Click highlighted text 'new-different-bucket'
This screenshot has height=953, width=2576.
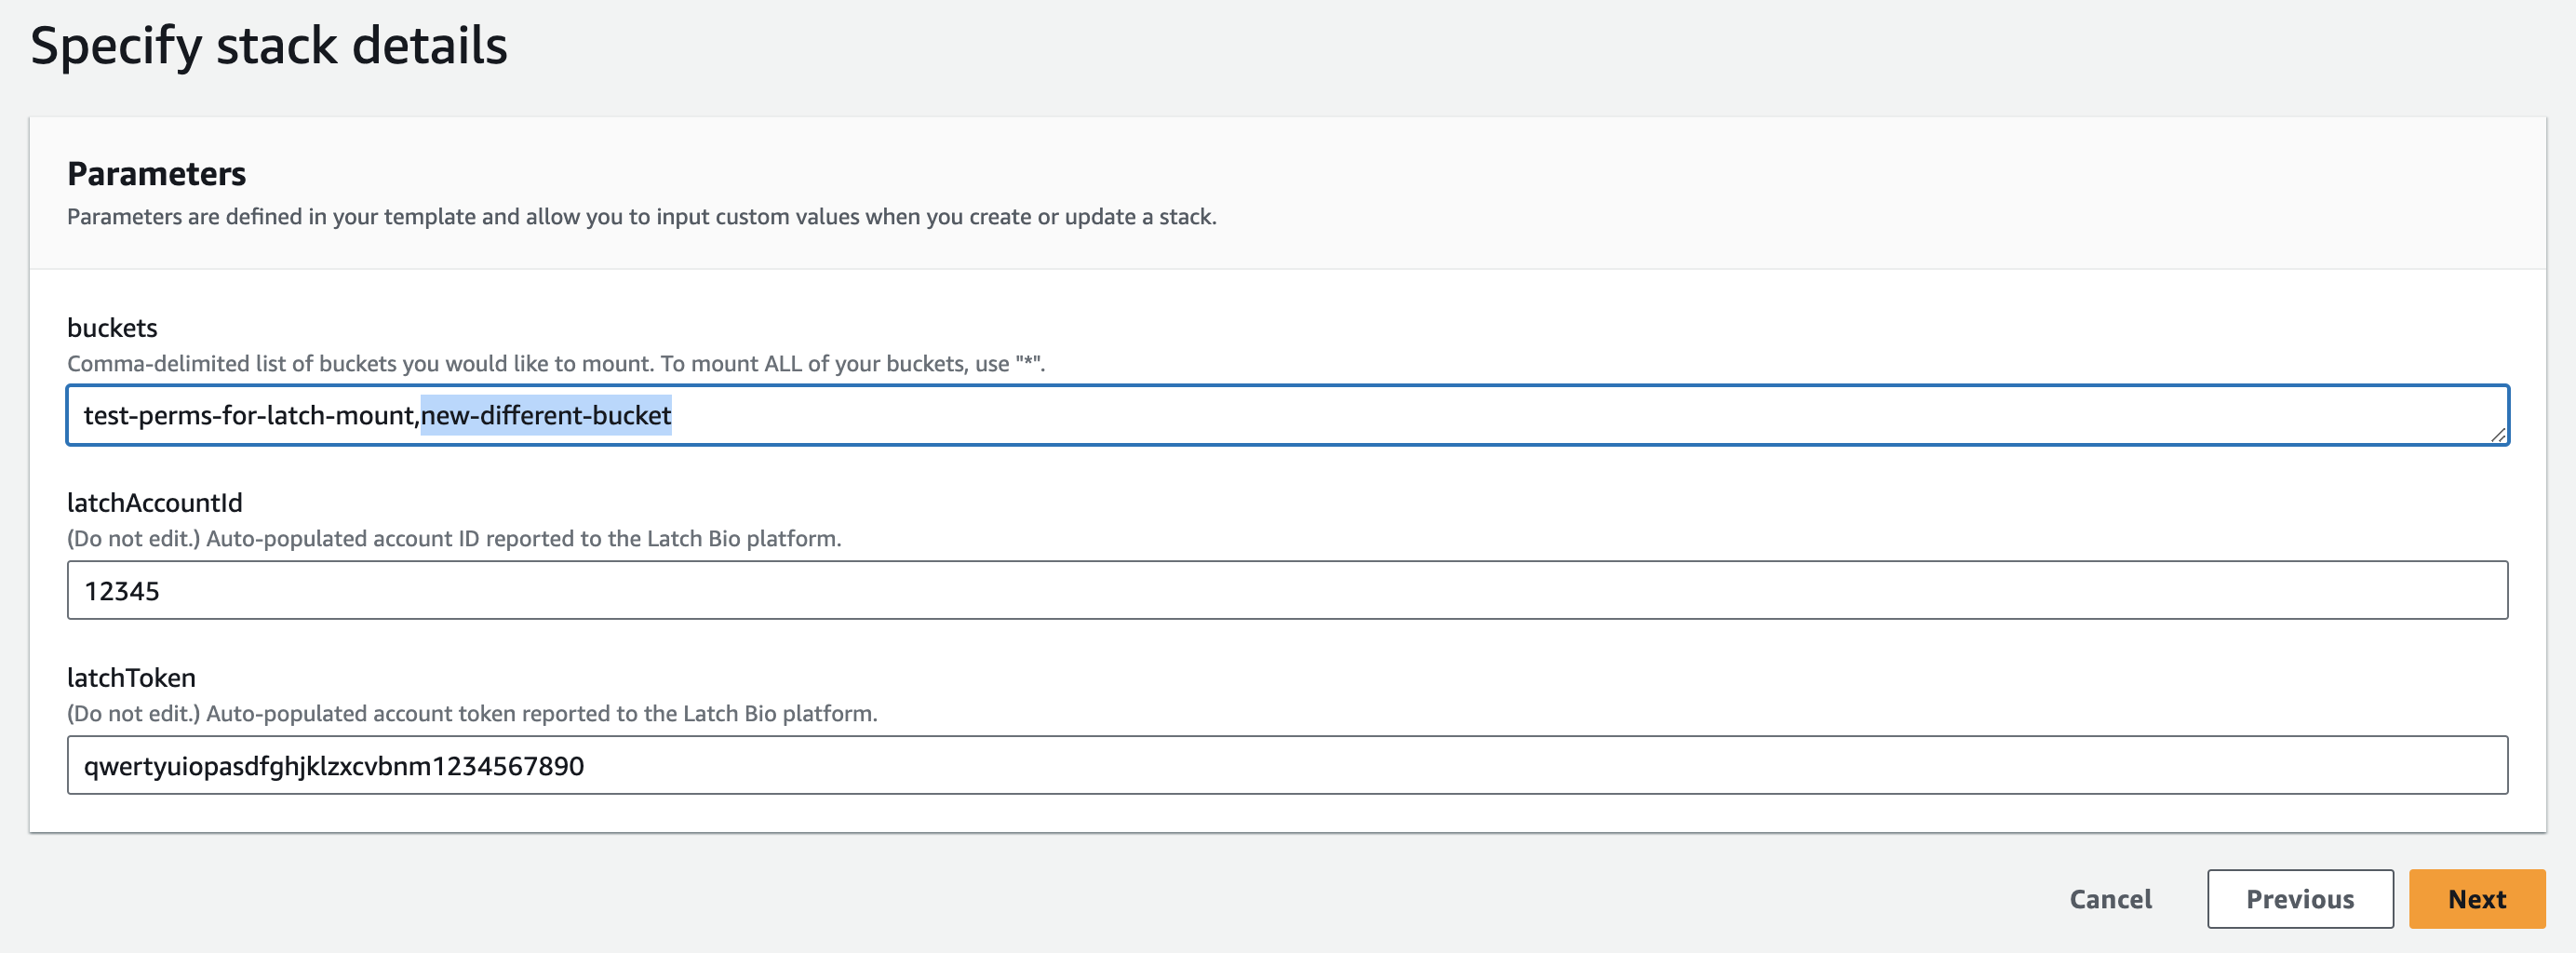546,415
